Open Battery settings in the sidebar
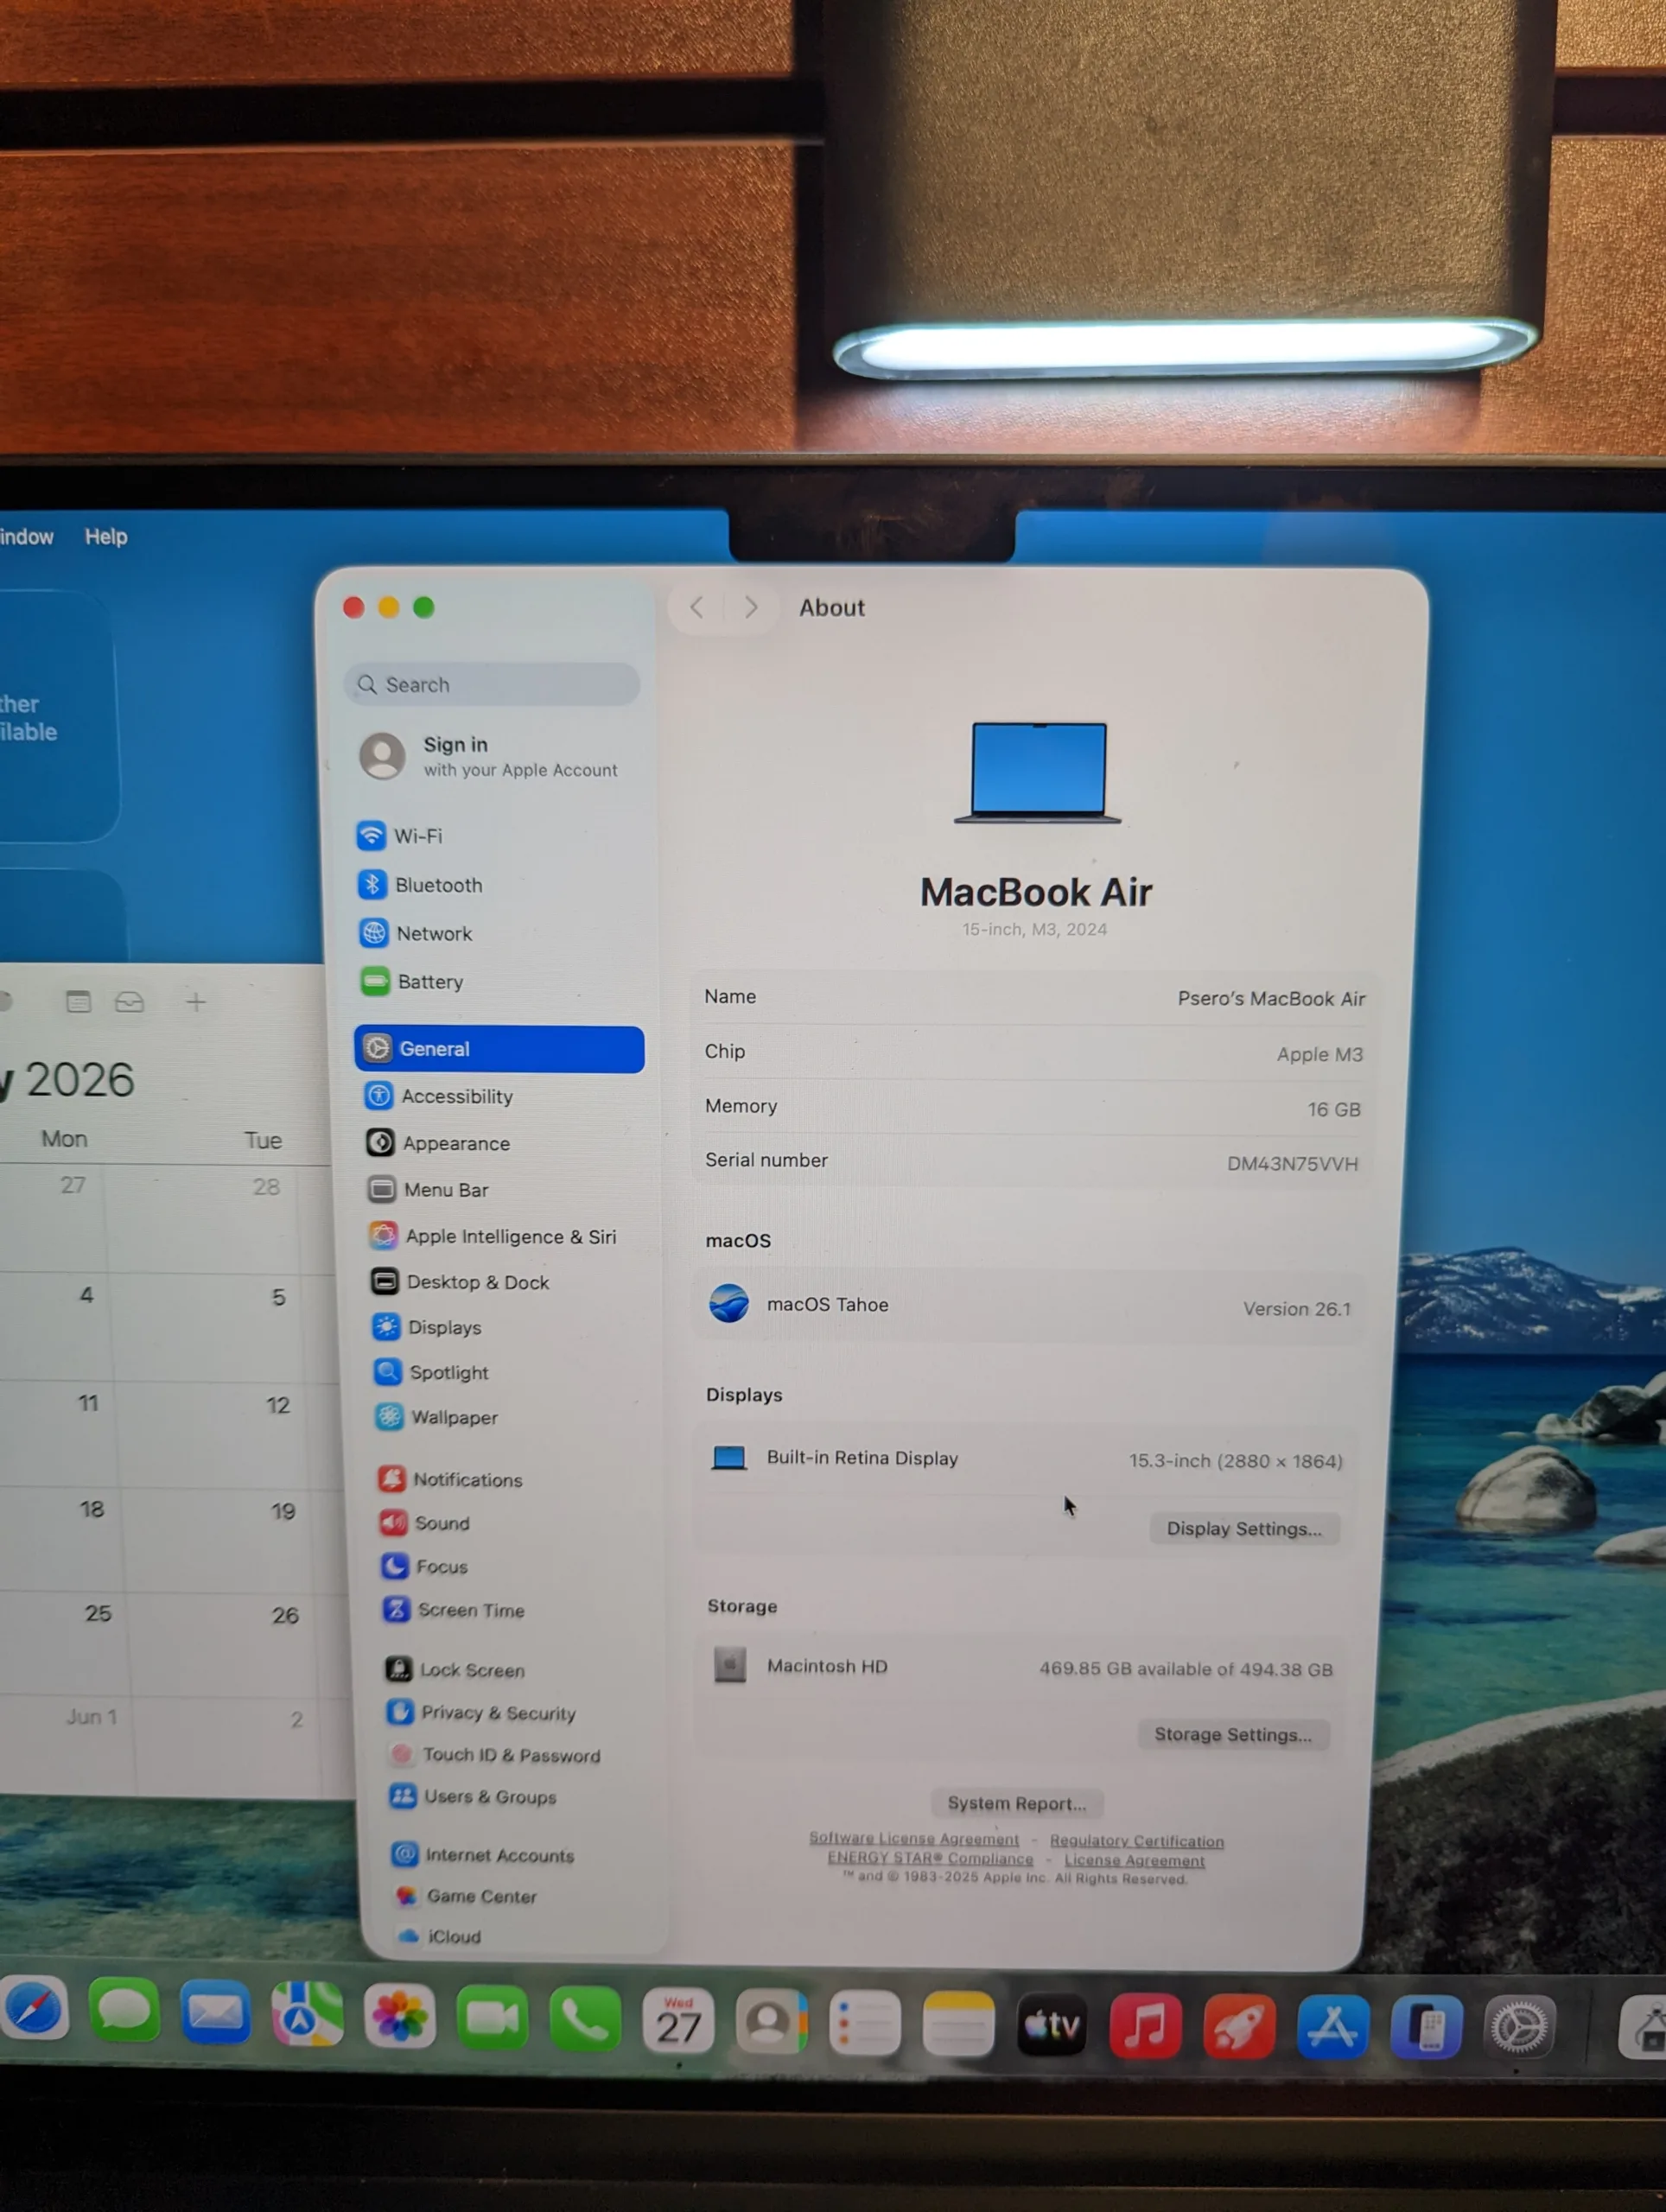1666x2212 pixels. [412, 982]
